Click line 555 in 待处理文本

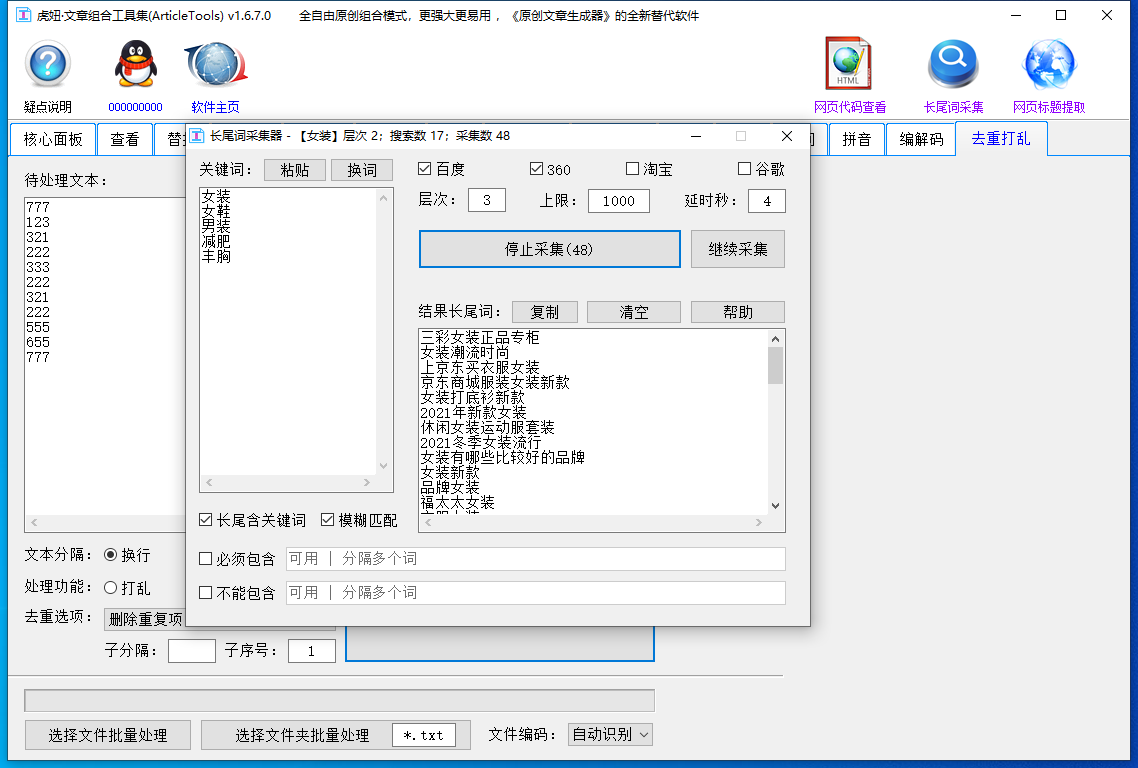coord(38,327)
